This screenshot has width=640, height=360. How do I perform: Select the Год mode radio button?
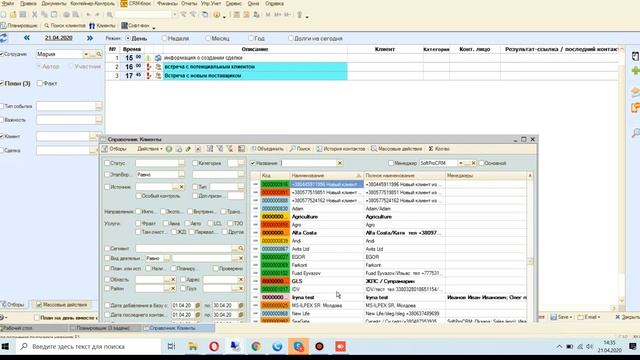[x=251, y=38]
